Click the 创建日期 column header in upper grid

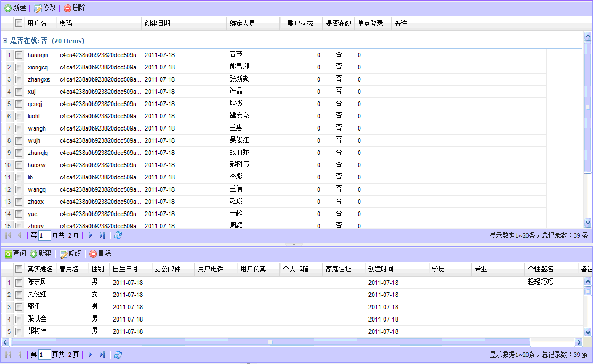(x=184, y=23)
